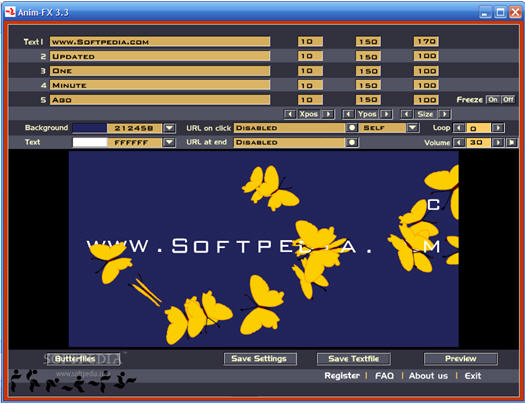This screenshot has width=525, height=404.
Task: Decrease Size with left arrow
Action: 406,114
